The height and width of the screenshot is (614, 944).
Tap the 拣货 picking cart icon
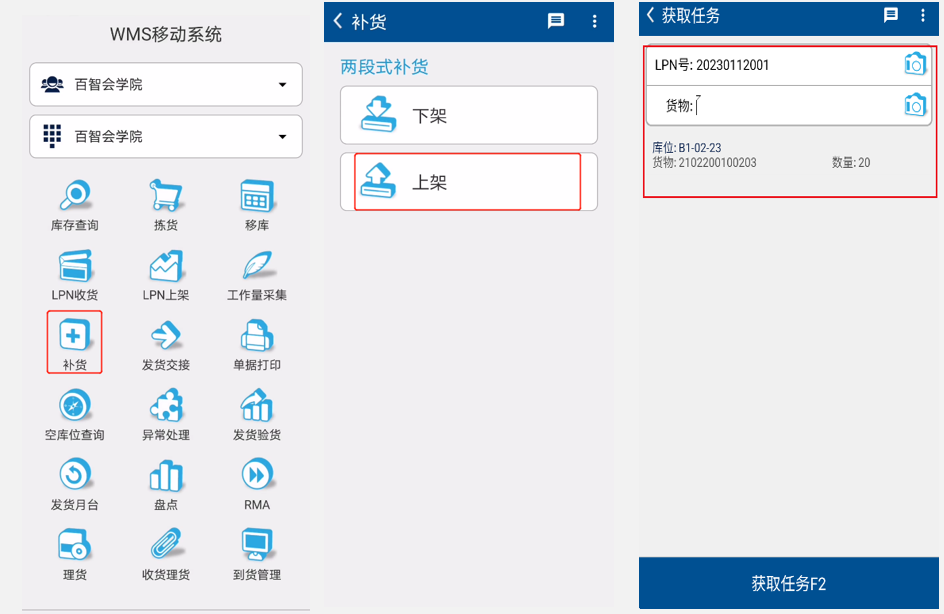[x=165, y=196]
